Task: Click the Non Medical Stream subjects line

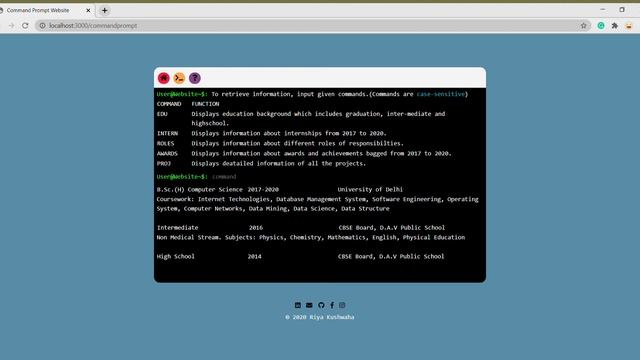Action: 311,238
